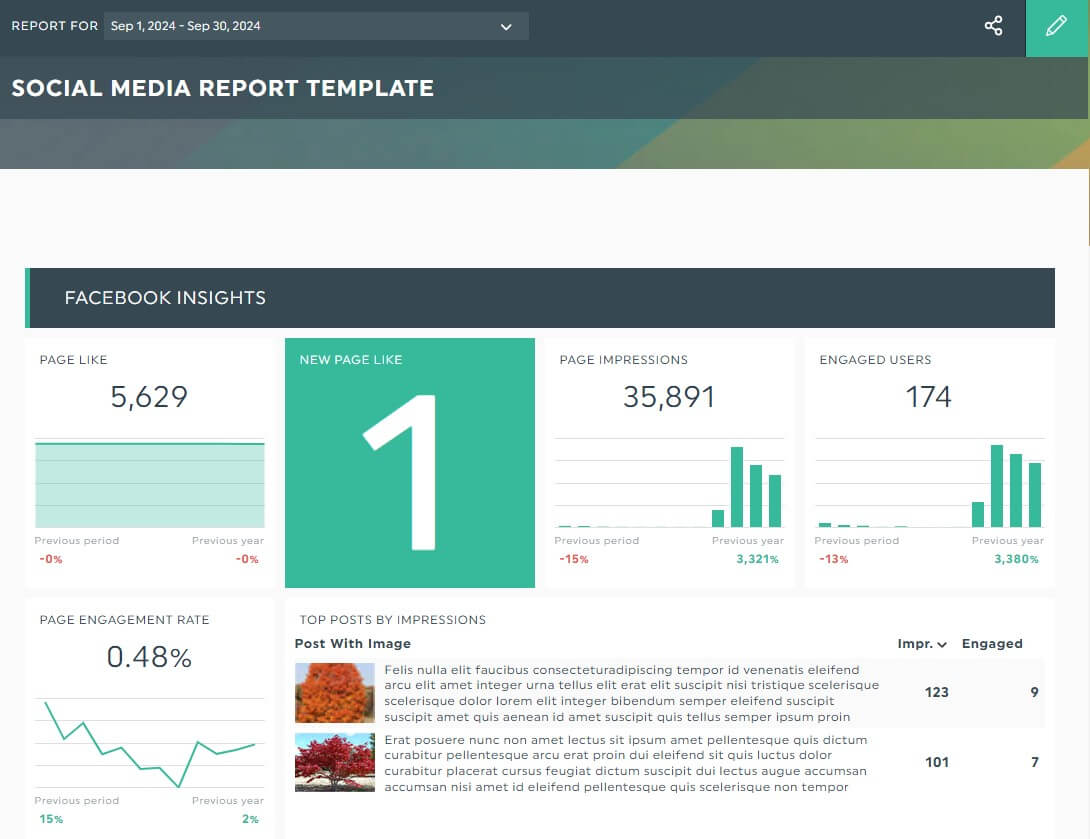Click the 3,380% previous year value
This screenshot has width=1090, height=839.
click(1016, 560)
